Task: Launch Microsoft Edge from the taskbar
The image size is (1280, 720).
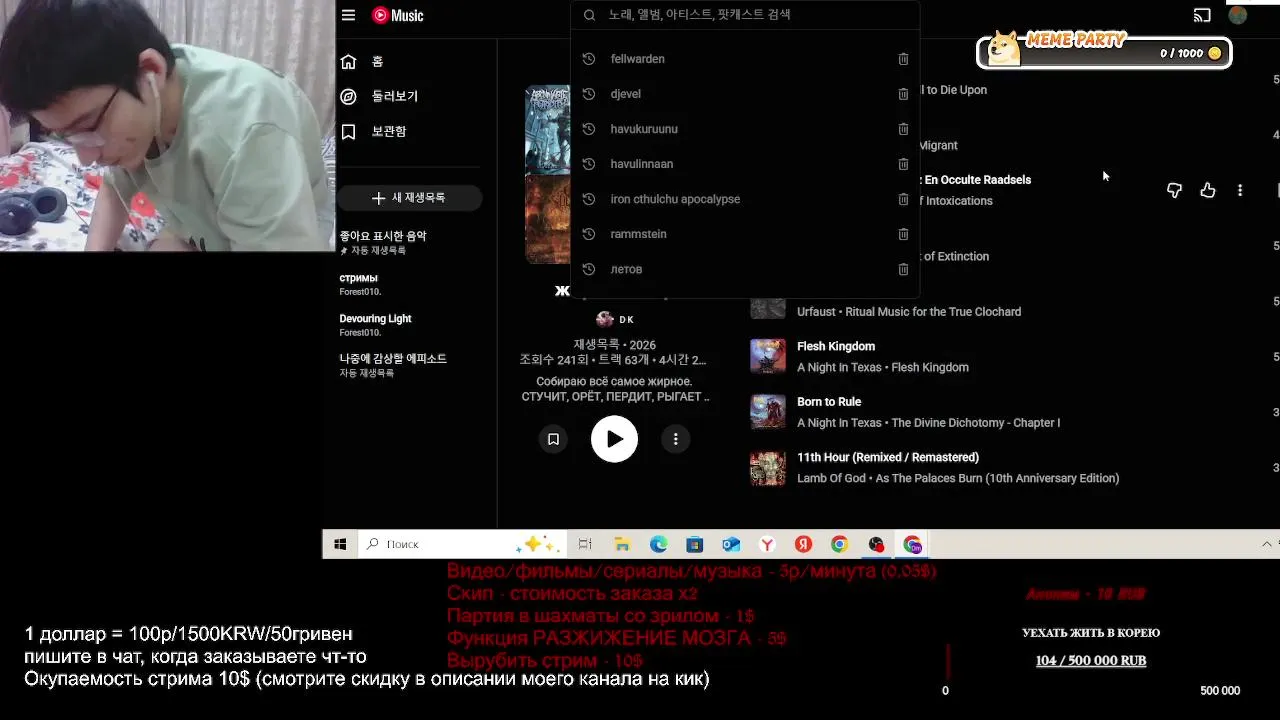Action: pos(658,544)
